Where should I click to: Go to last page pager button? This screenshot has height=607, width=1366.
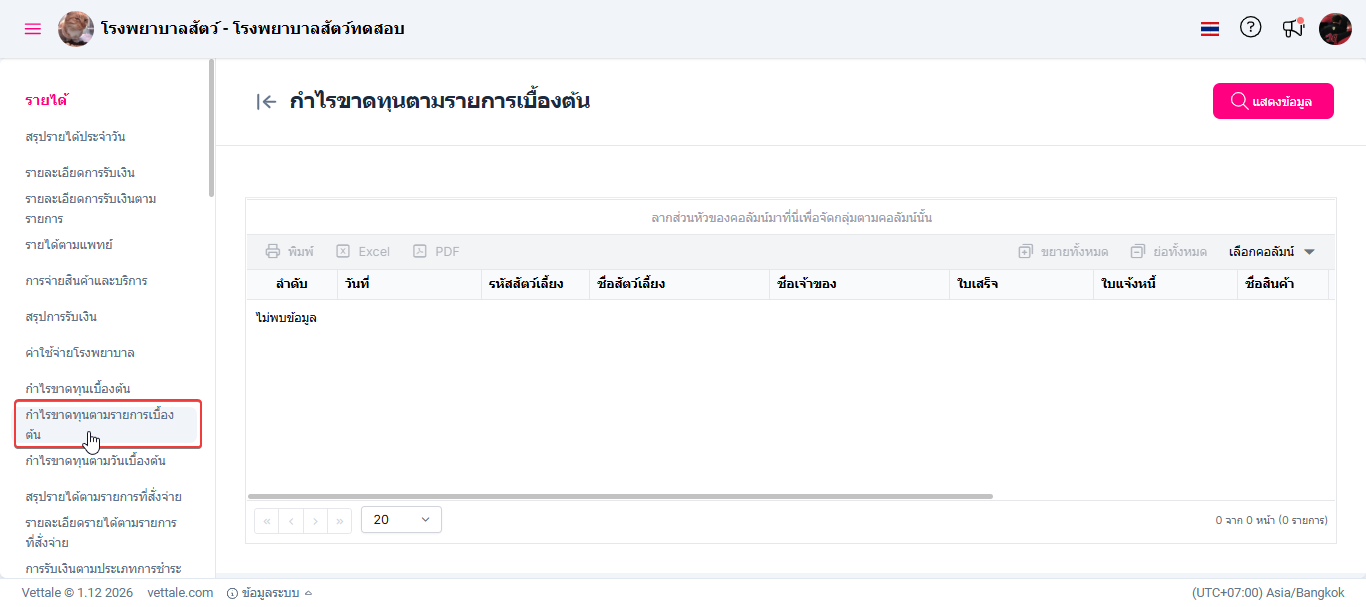(x=340, y=520)
